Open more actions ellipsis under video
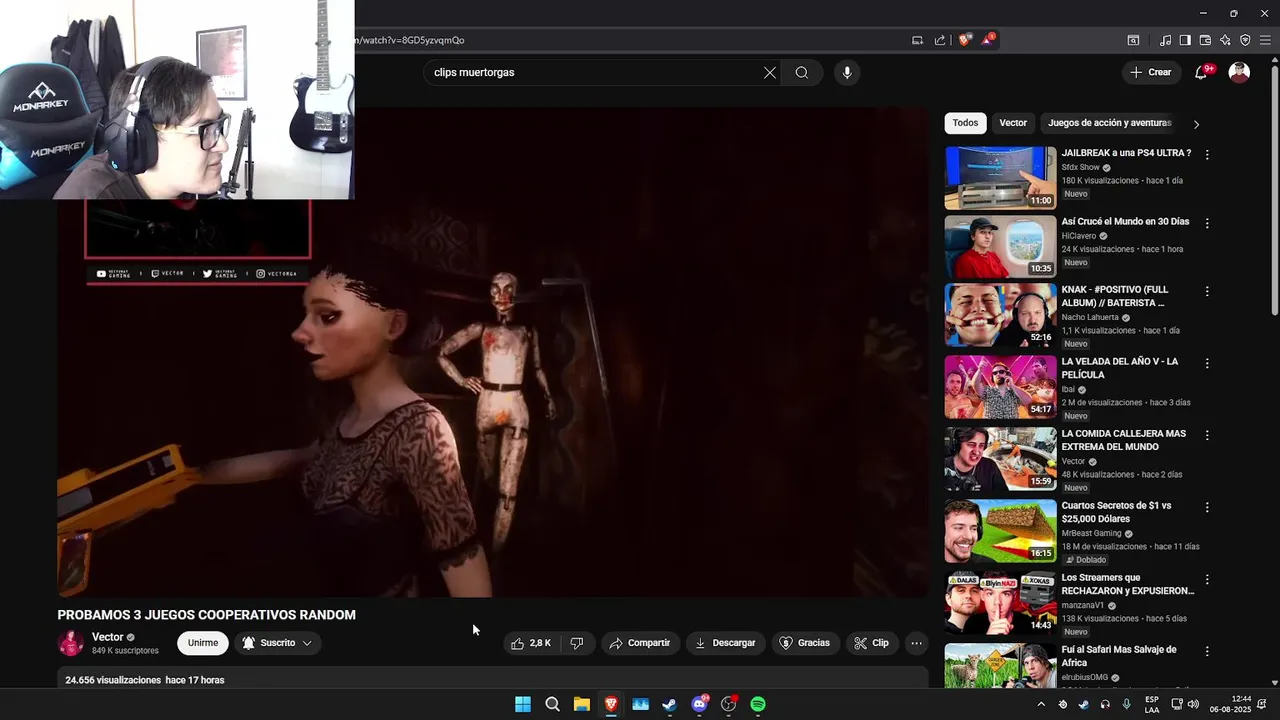1280x720 pixels. click(x=916, y=643)
